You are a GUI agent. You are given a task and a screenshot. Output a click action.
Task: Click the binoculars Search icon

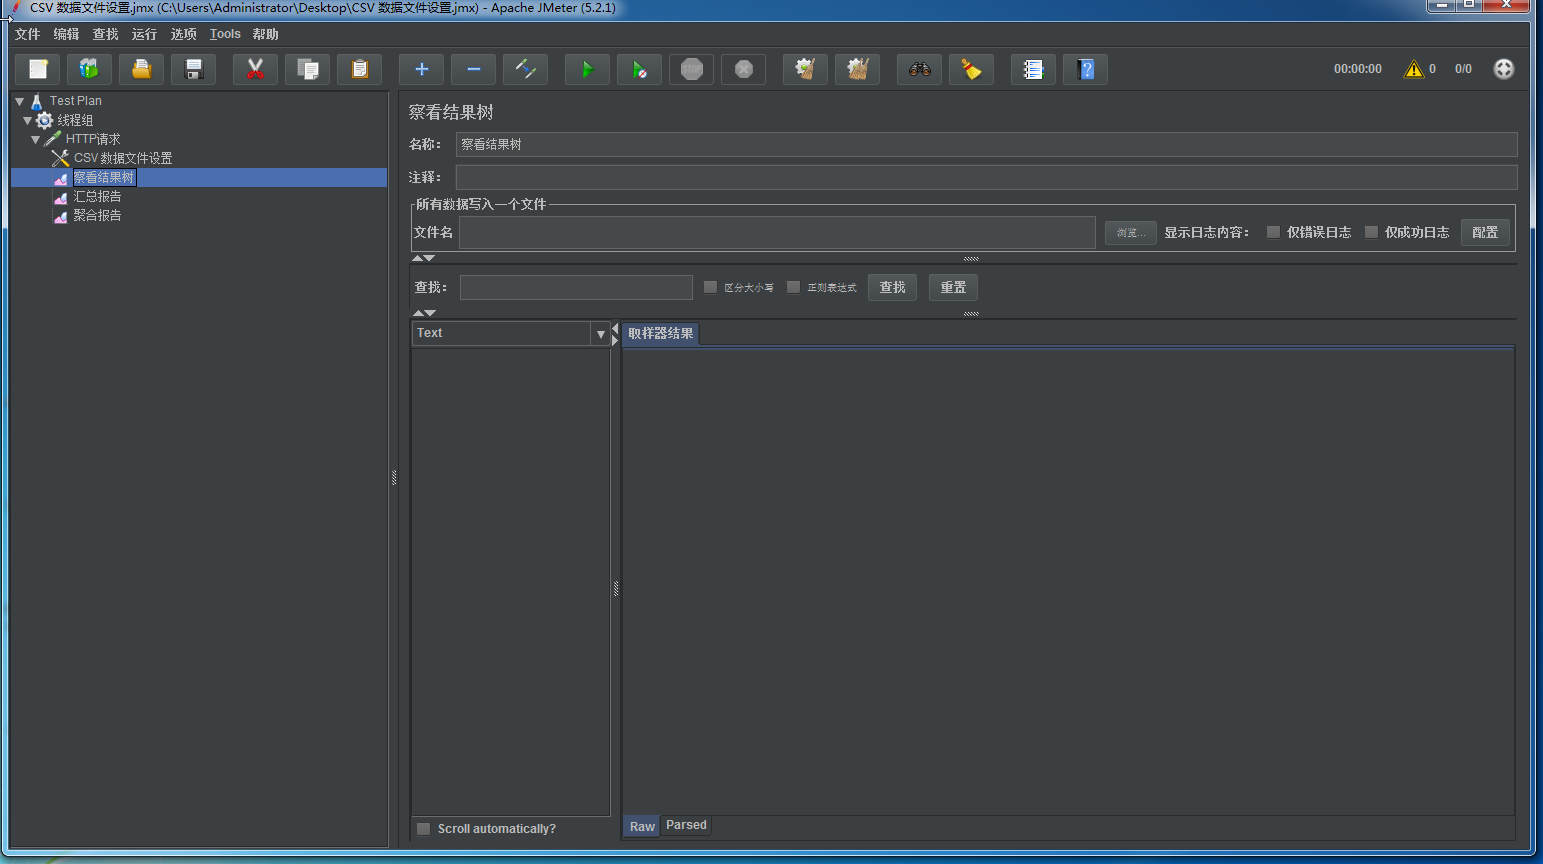pos(919,69)
